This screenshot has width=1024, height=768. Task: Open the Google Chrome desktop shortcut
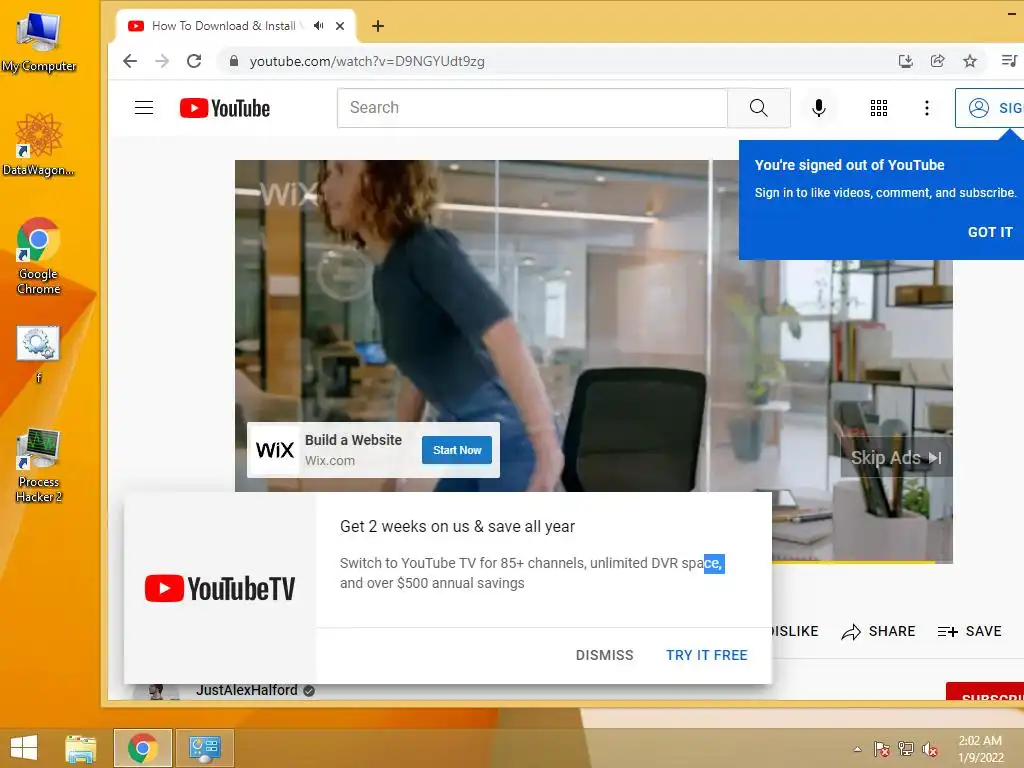(x=39, y=256)
